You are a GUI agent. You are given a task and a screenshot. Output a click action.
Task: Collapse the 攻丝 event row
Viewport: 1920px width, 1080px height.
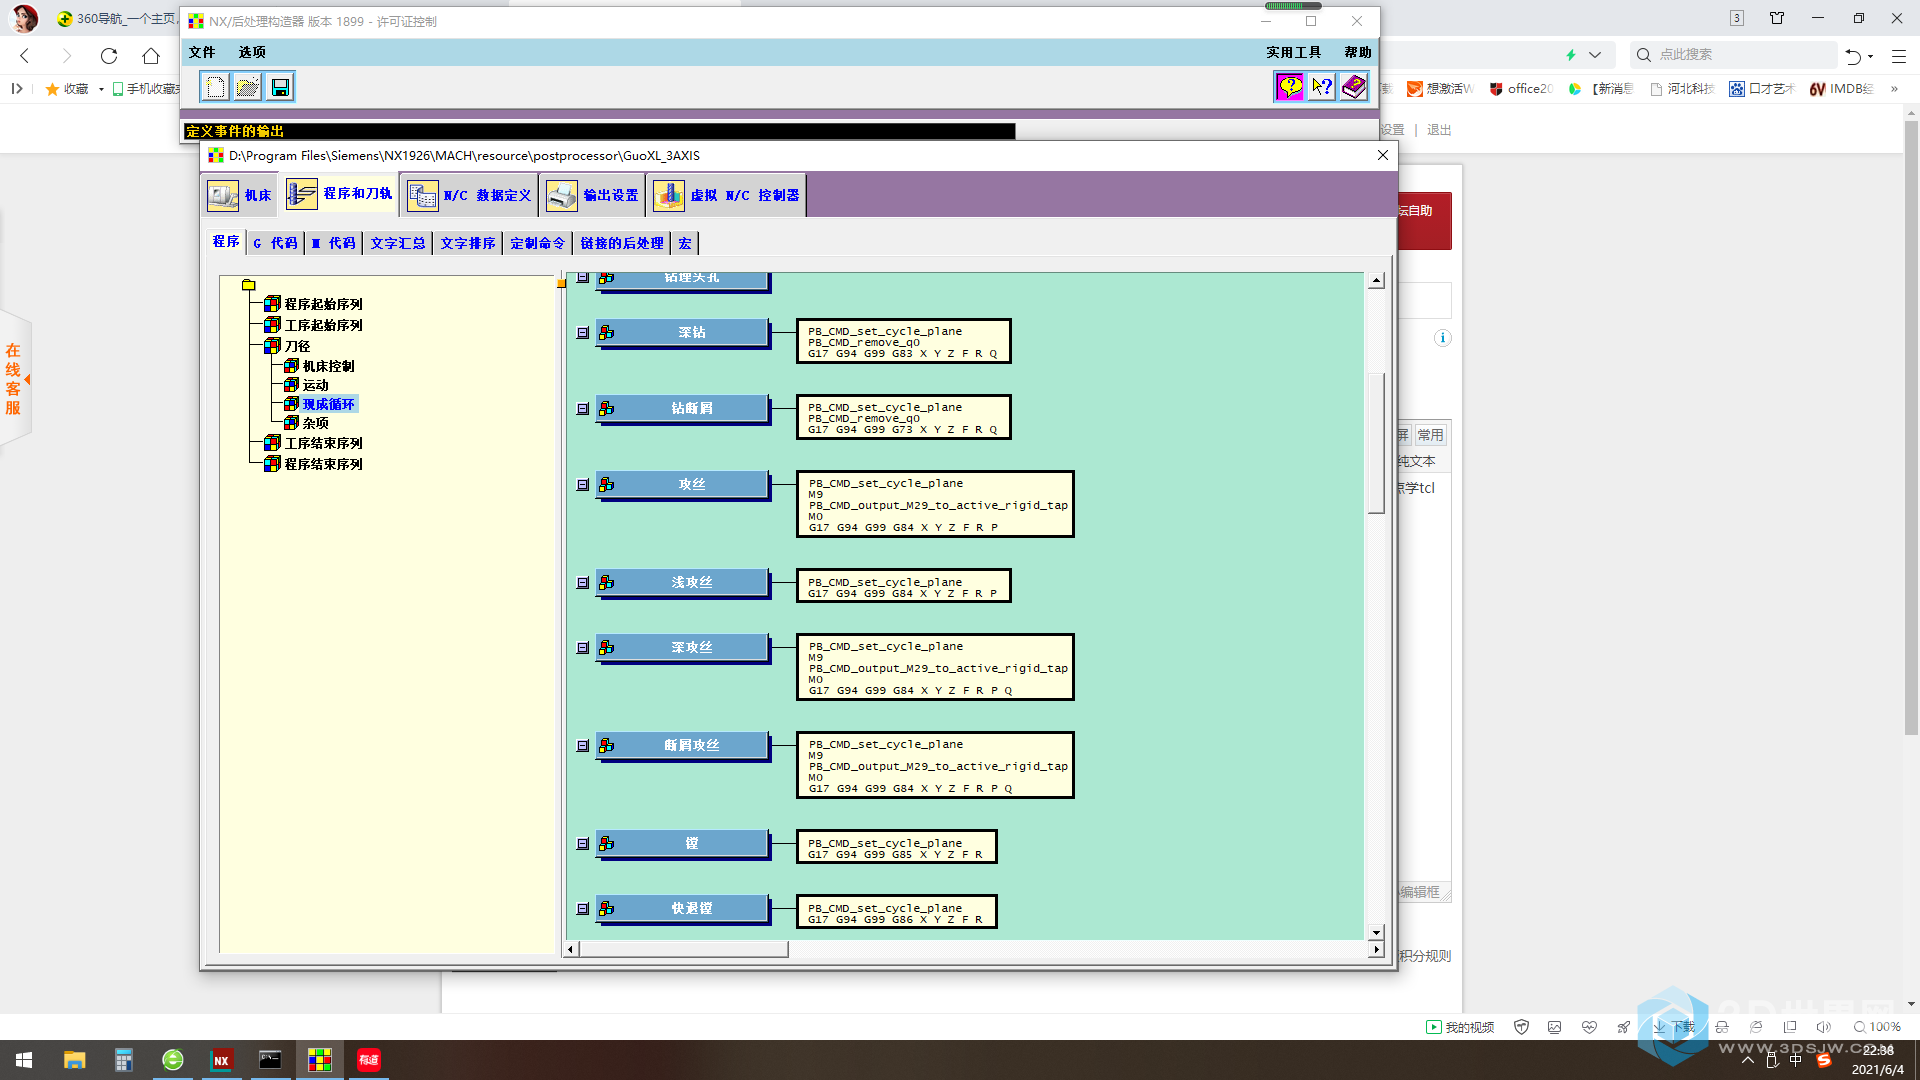[583, 485]
